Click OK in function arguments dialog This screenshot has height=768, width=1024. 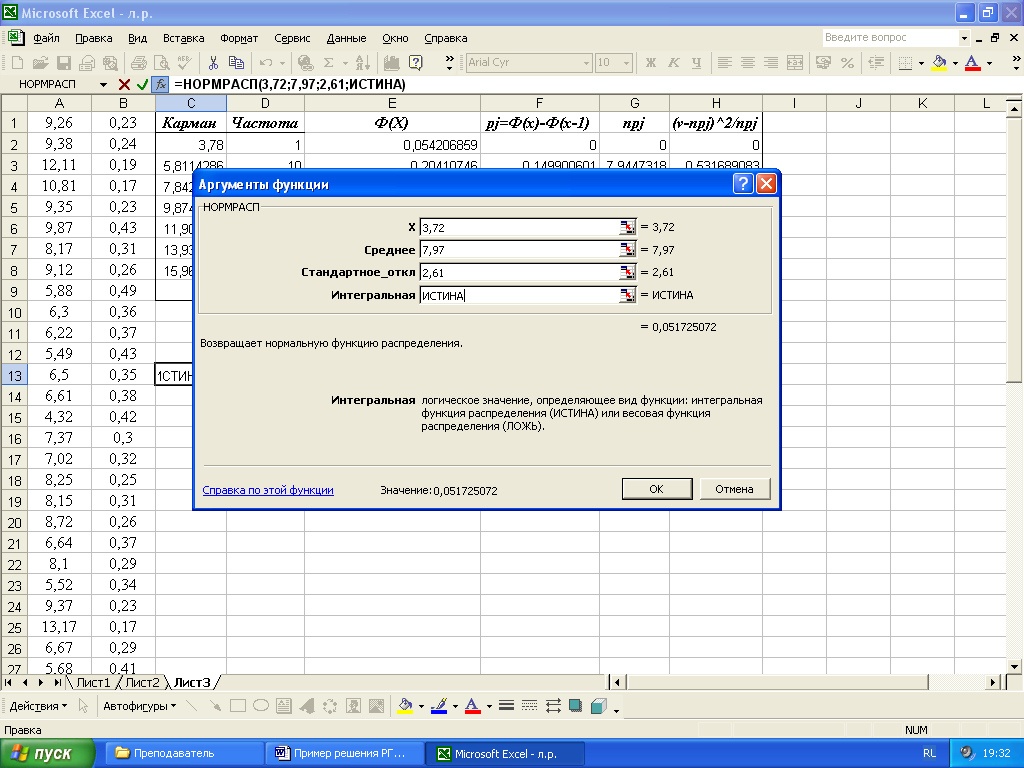656,489
